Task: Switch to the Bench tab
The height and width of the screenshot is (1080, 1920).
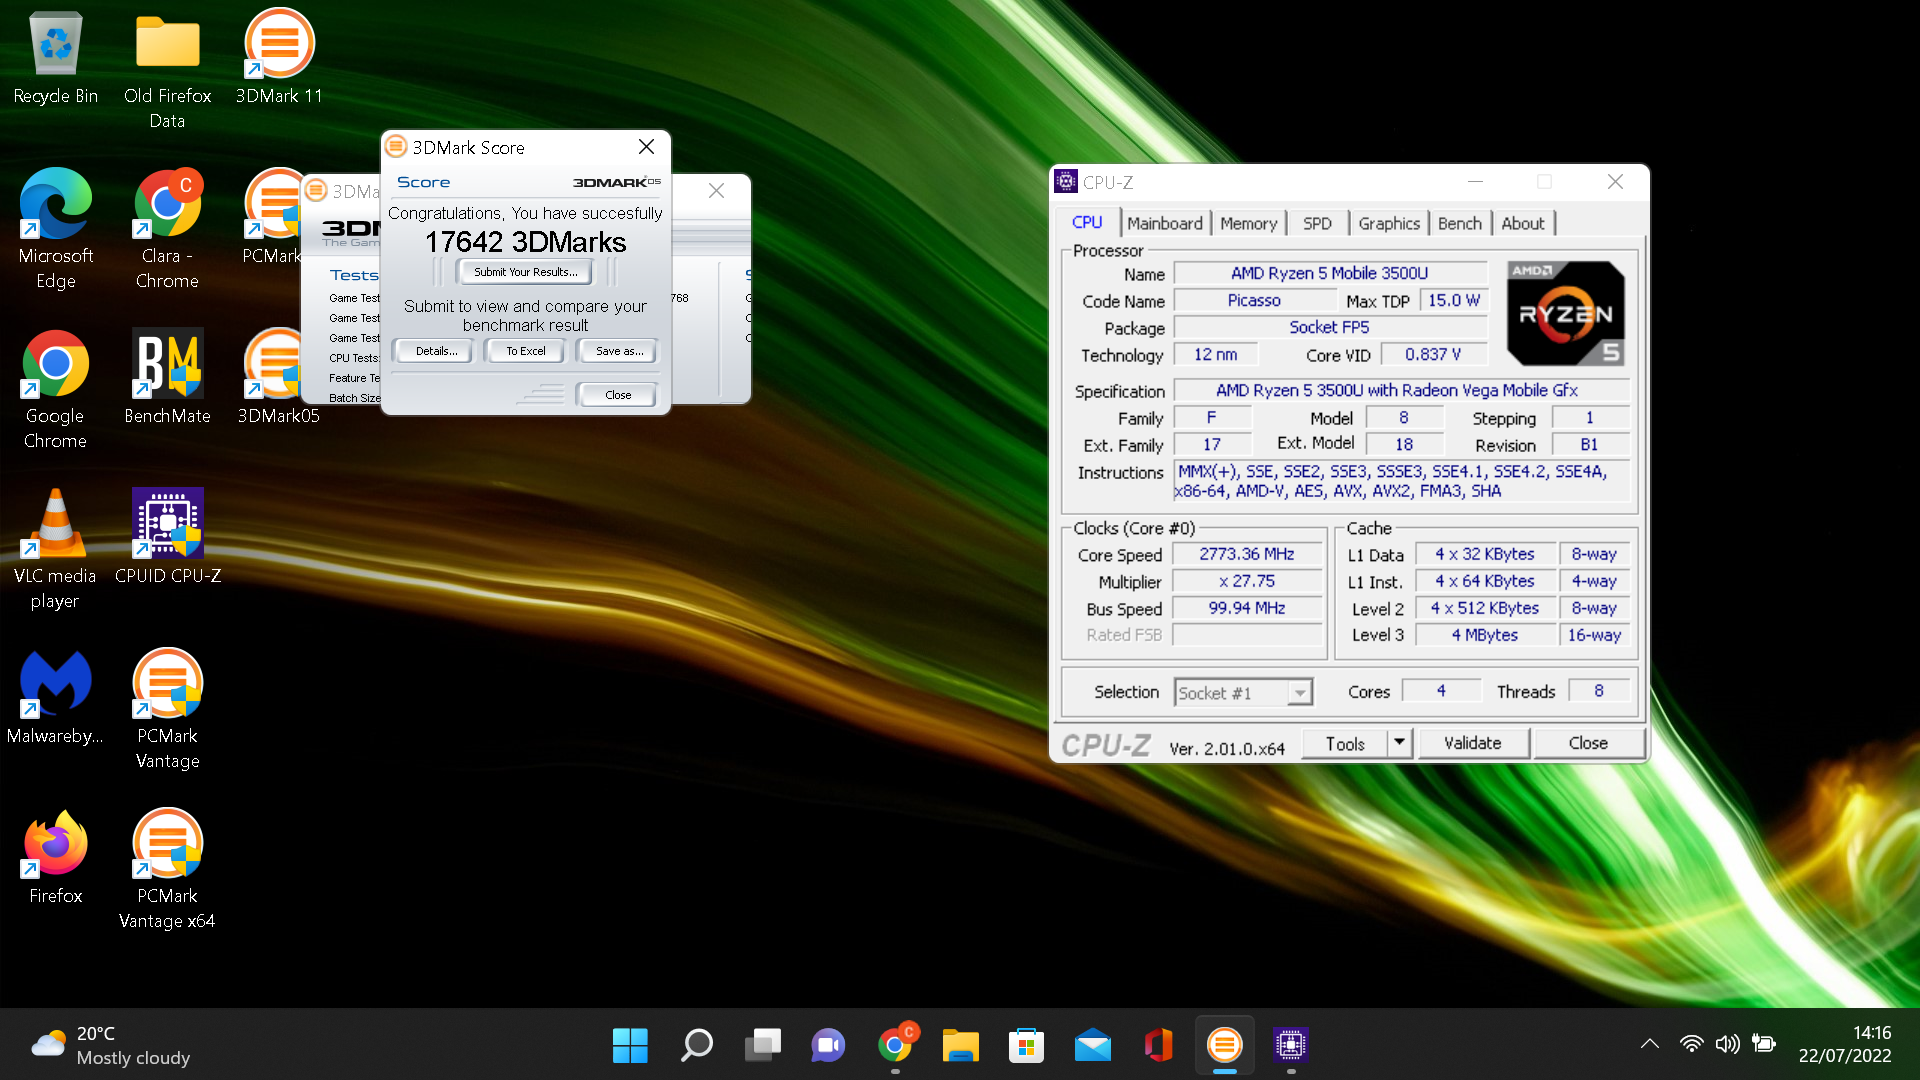Action: coord(1460,224)
